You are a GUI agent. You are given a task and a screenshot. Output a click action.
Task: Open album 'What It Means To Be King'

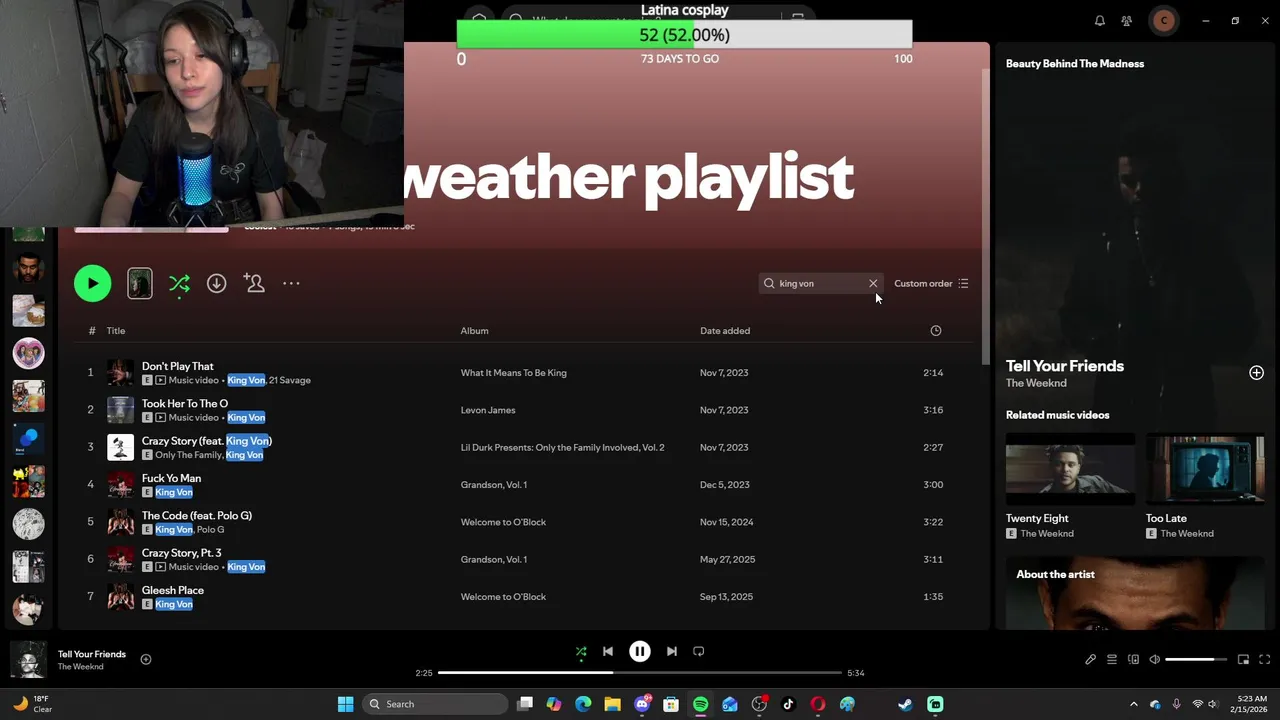(513, 373)
